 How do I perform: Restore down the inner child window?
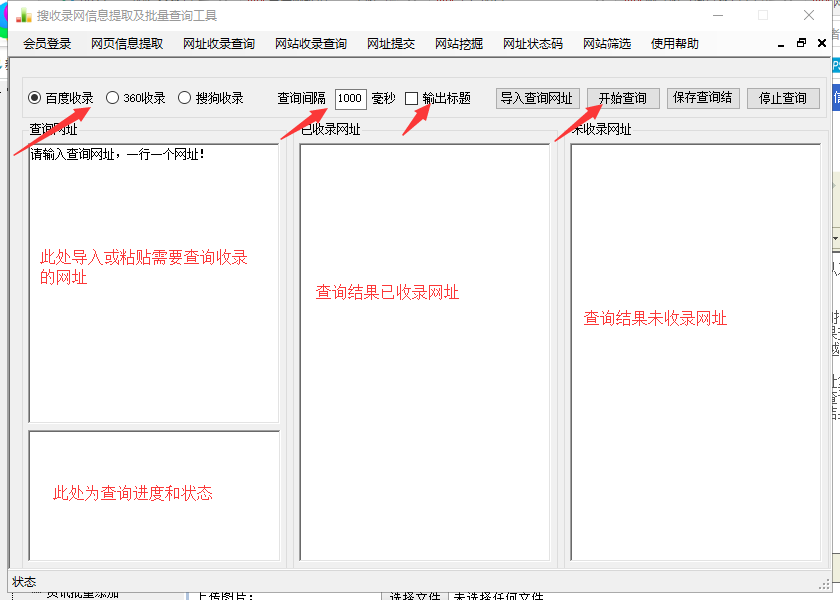click(801, 44)
